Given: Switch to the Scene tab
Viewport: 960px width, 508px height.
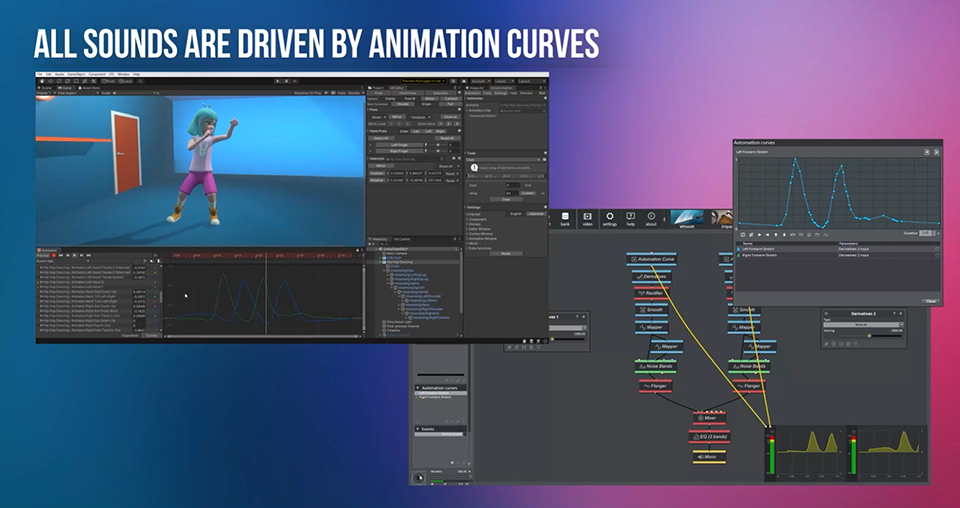Looking at the screenshot, I should (x=45, y=88).
